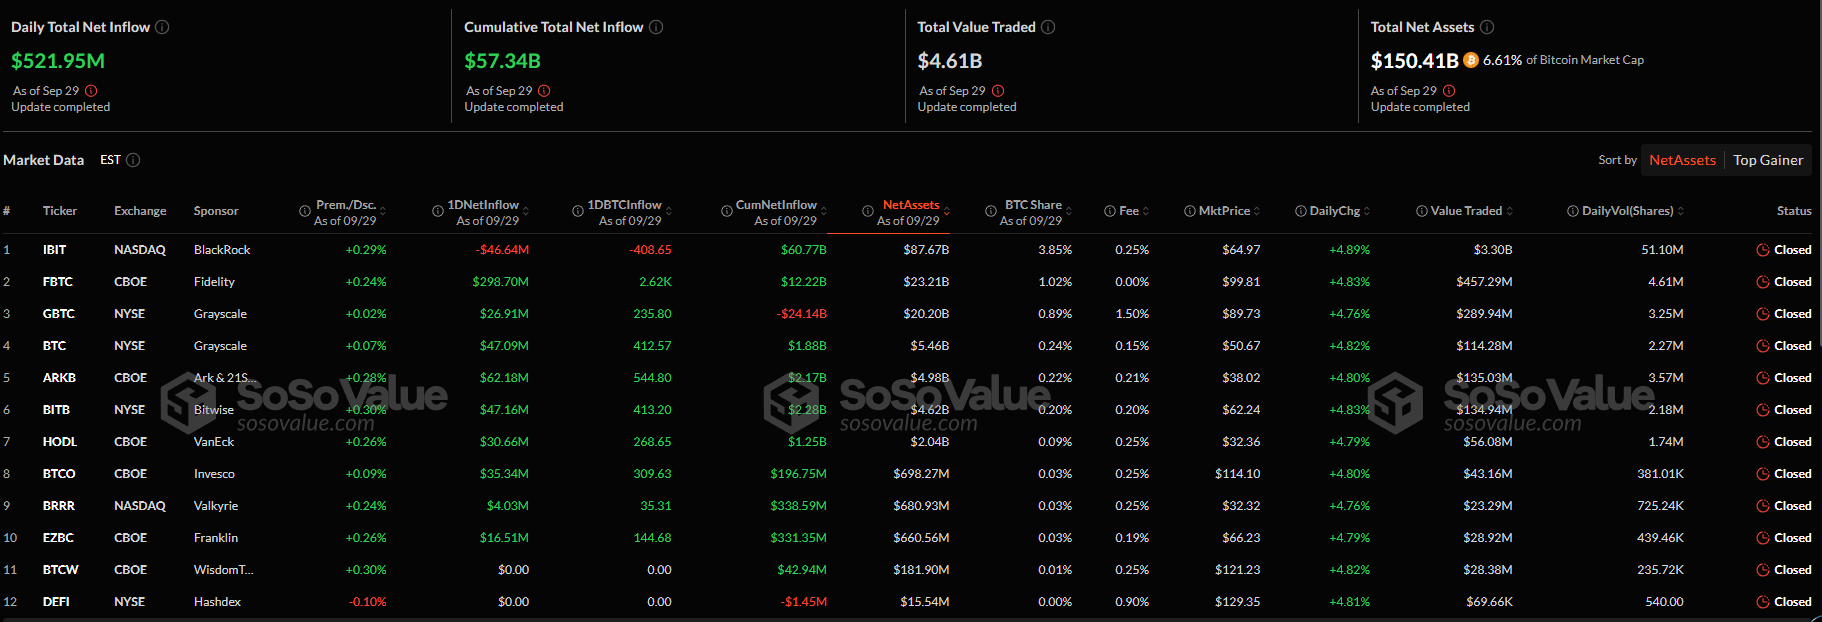This screenshot has width=1822, height=622.
Task: Switch sorting to Top Gainer
Action: 1768,160
